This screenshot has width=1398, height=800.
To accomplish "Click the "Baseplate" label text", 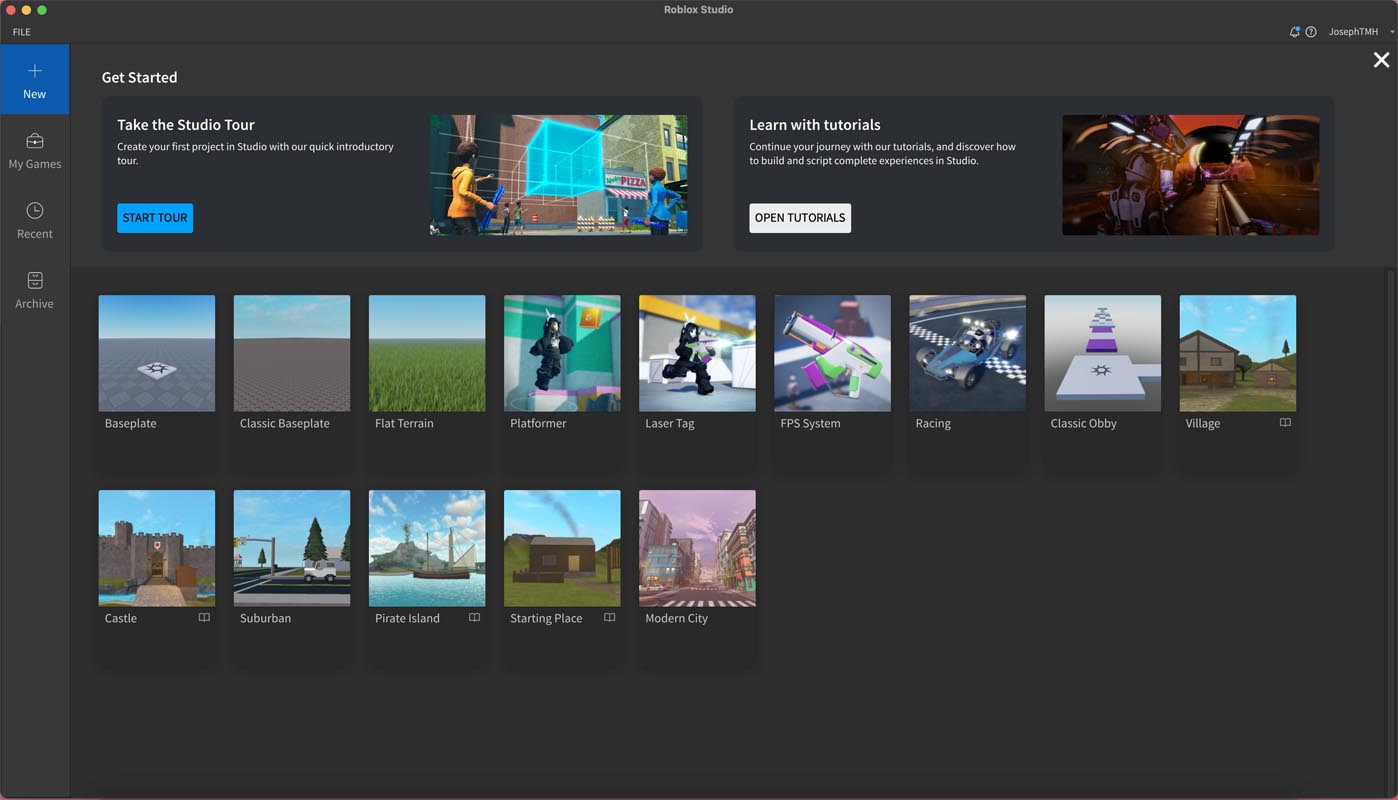I will (131, 424).
